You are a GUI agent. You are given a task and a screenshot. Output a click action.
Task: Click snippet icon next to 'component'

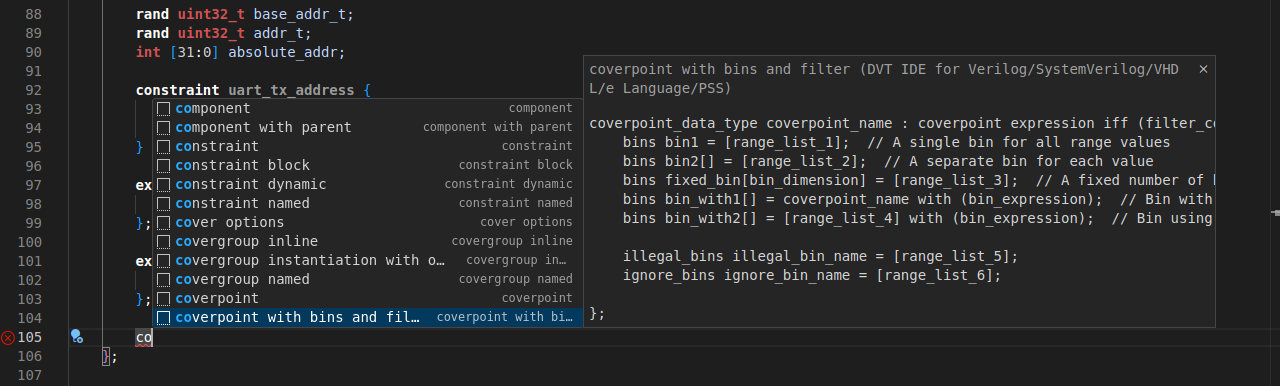point(163,108)
